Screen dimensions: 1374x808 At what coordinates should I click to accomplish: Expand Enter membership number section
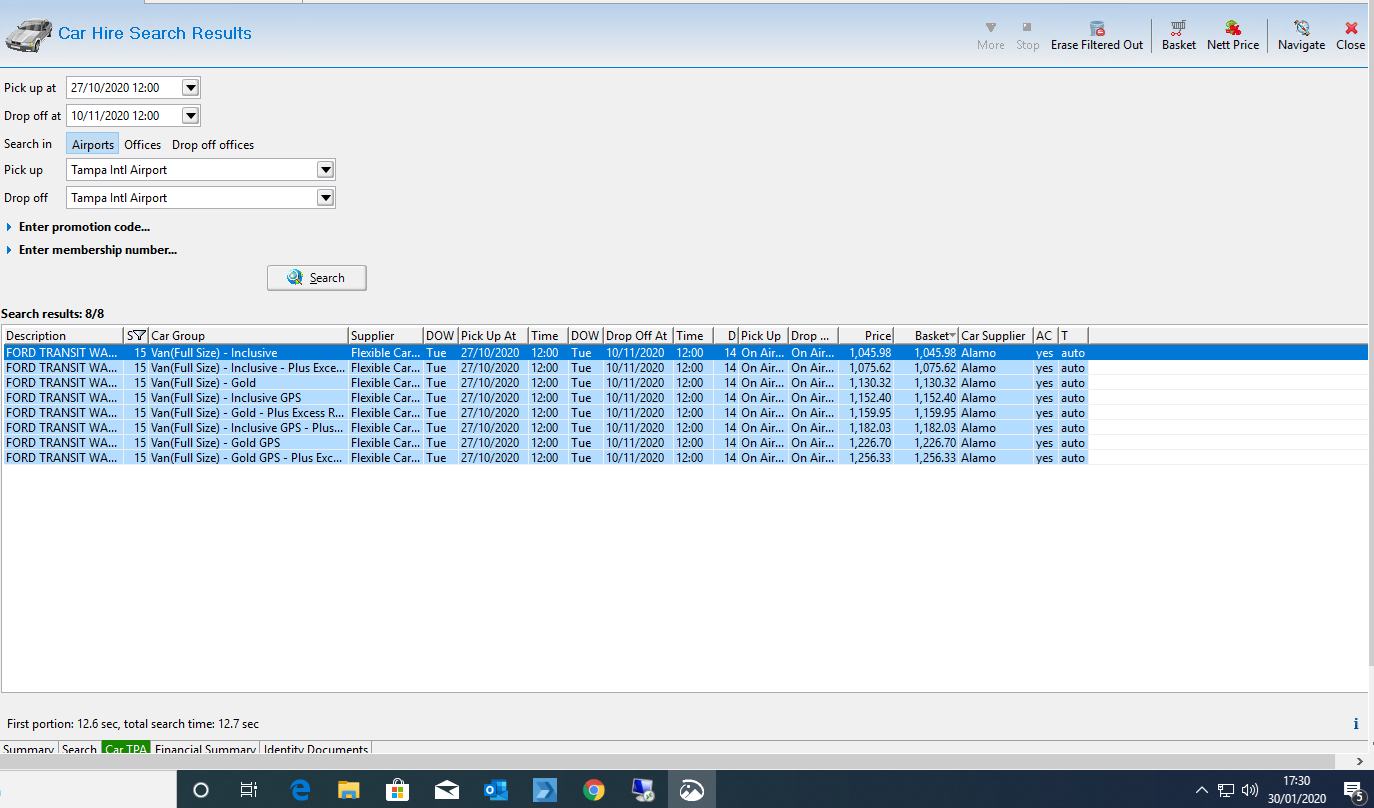point(91,250)
